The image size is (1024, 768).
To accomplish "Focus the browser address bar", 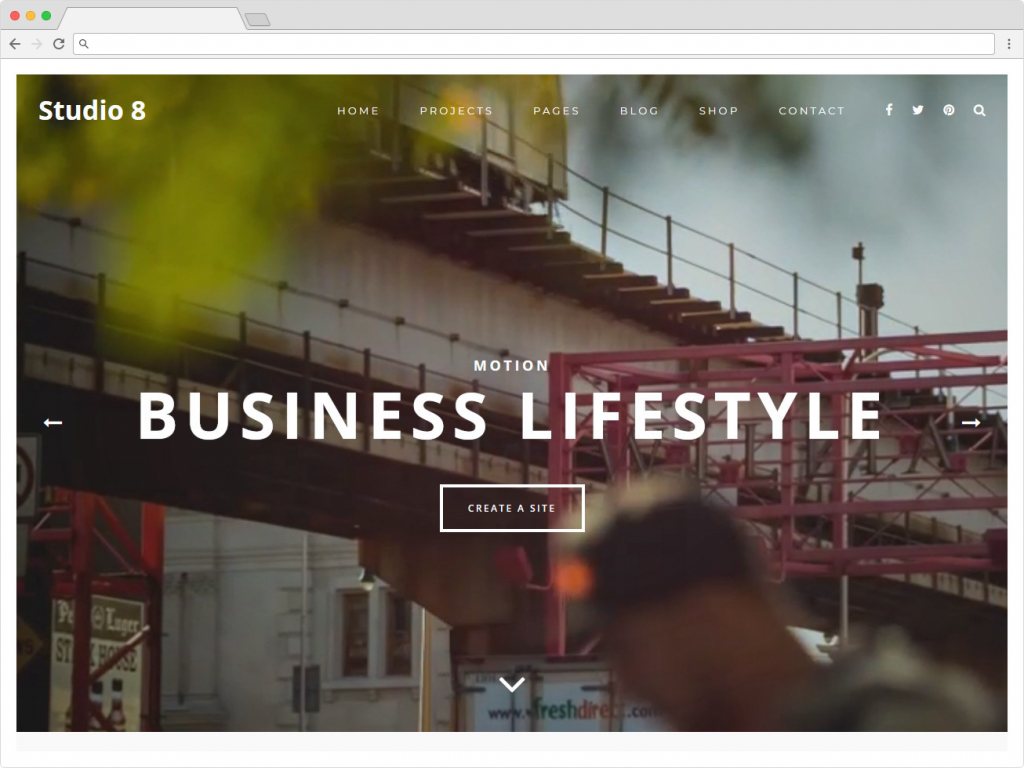I will point(534,44).
